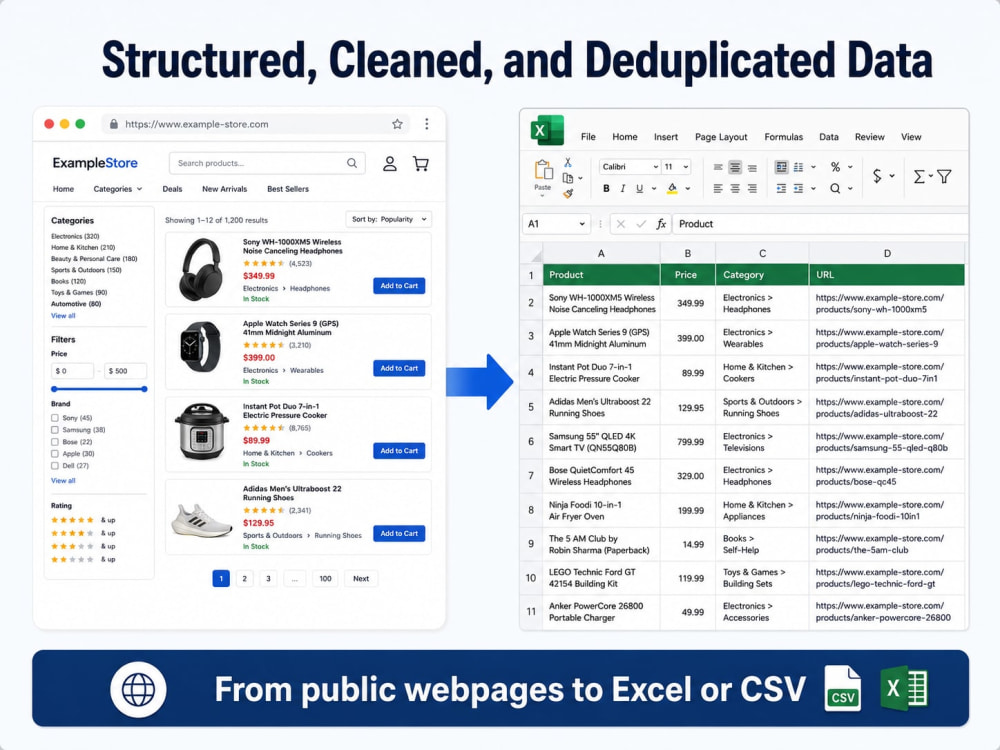Screen dimensions: 1000x750
Task: Click the Cut scissors icon
Action: [x=568, y=163]
